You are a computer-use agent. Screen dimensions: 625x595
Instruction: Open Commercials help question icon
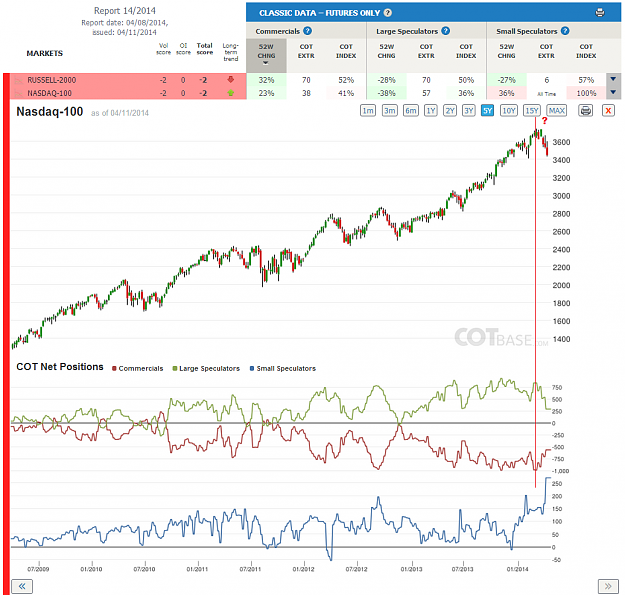(x=307, y=31)
